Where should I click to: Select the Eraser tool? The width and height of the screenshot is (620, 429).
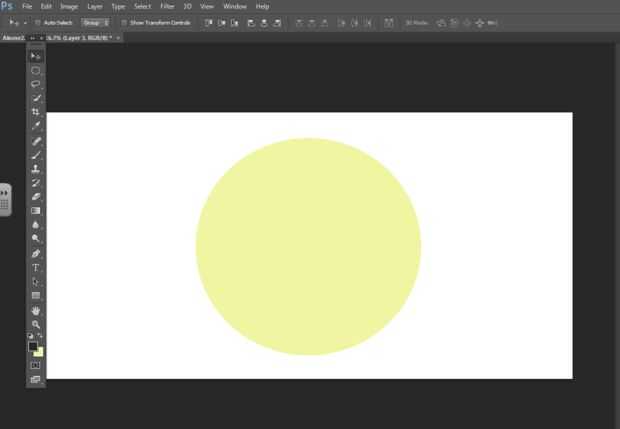pos(36,197)
